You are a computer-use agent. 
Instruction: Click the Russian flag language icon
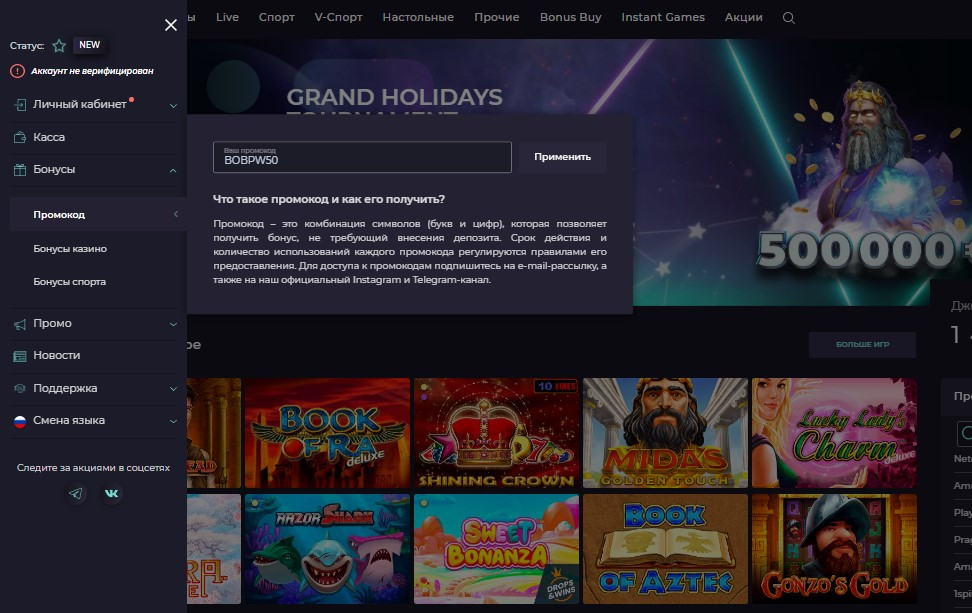point(20,421)
